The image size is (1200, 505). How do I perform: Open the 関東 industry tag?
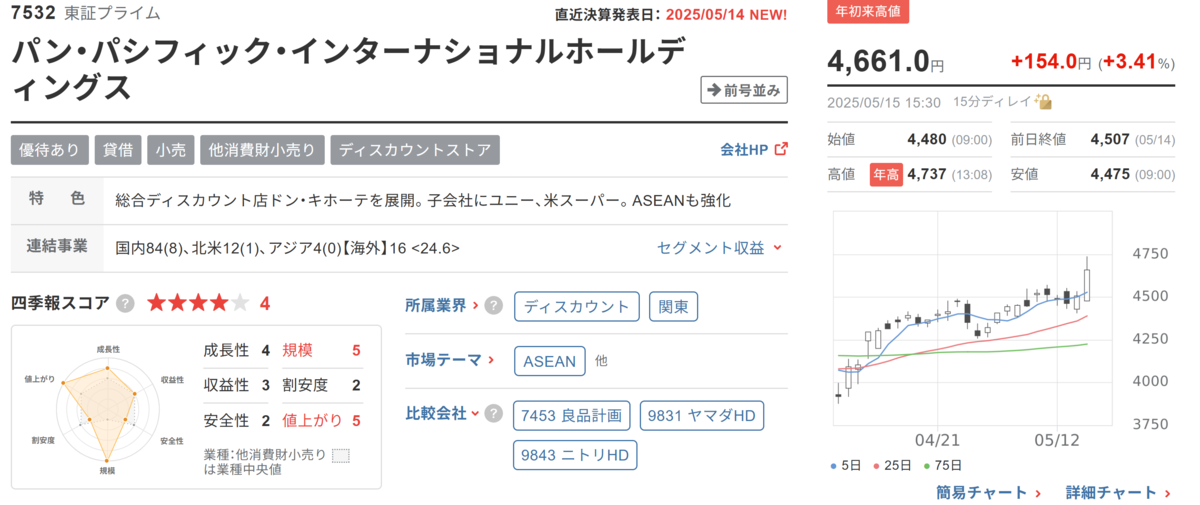(x=674, y=307)
